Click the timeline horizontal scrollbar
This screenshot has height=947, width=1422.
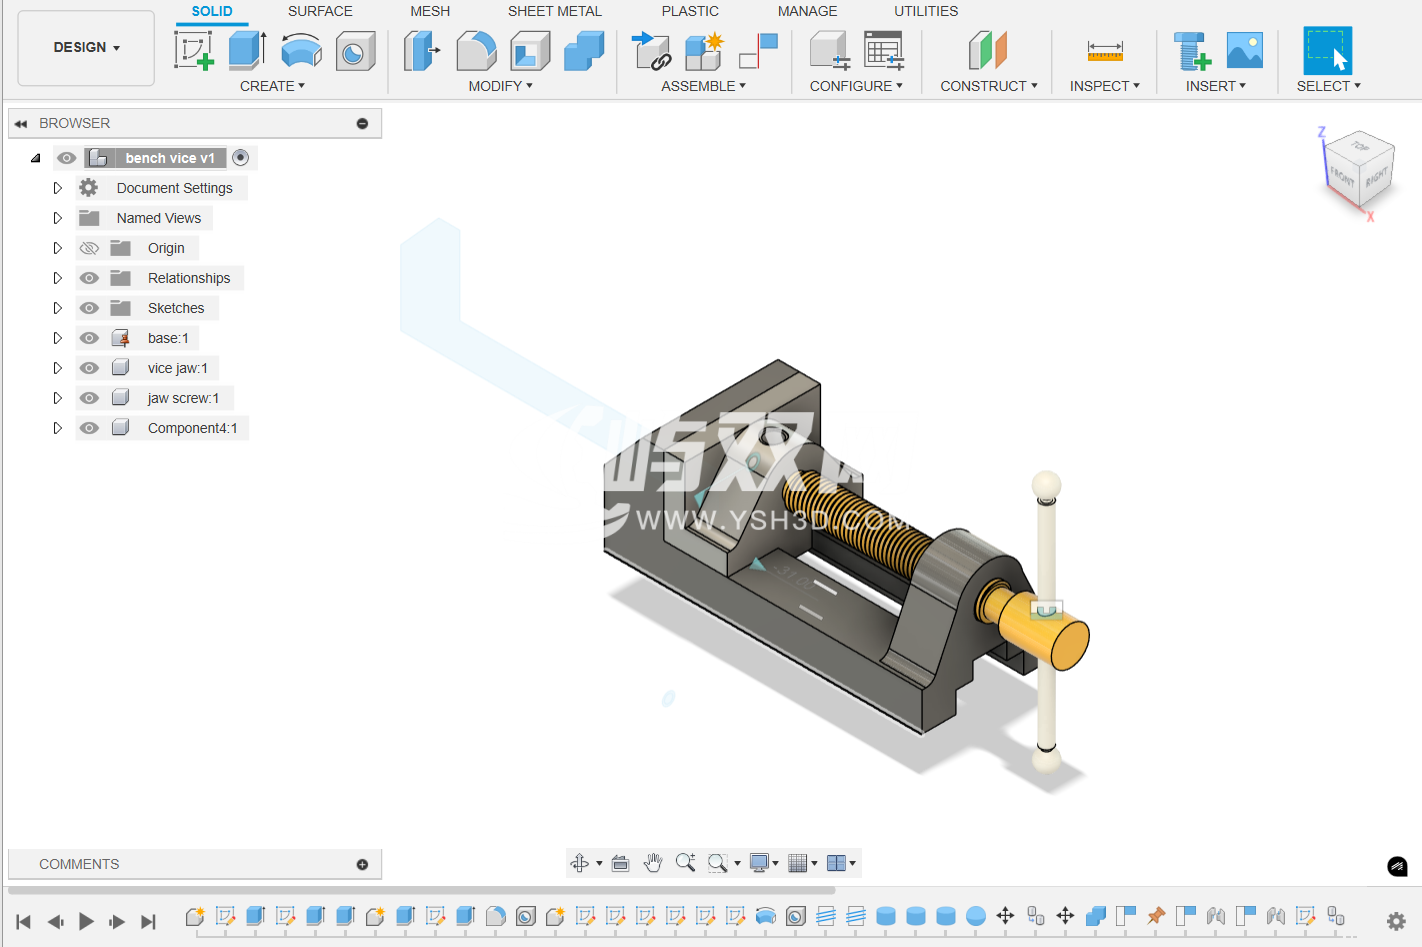pyautogui.click(x=421, y=889)
